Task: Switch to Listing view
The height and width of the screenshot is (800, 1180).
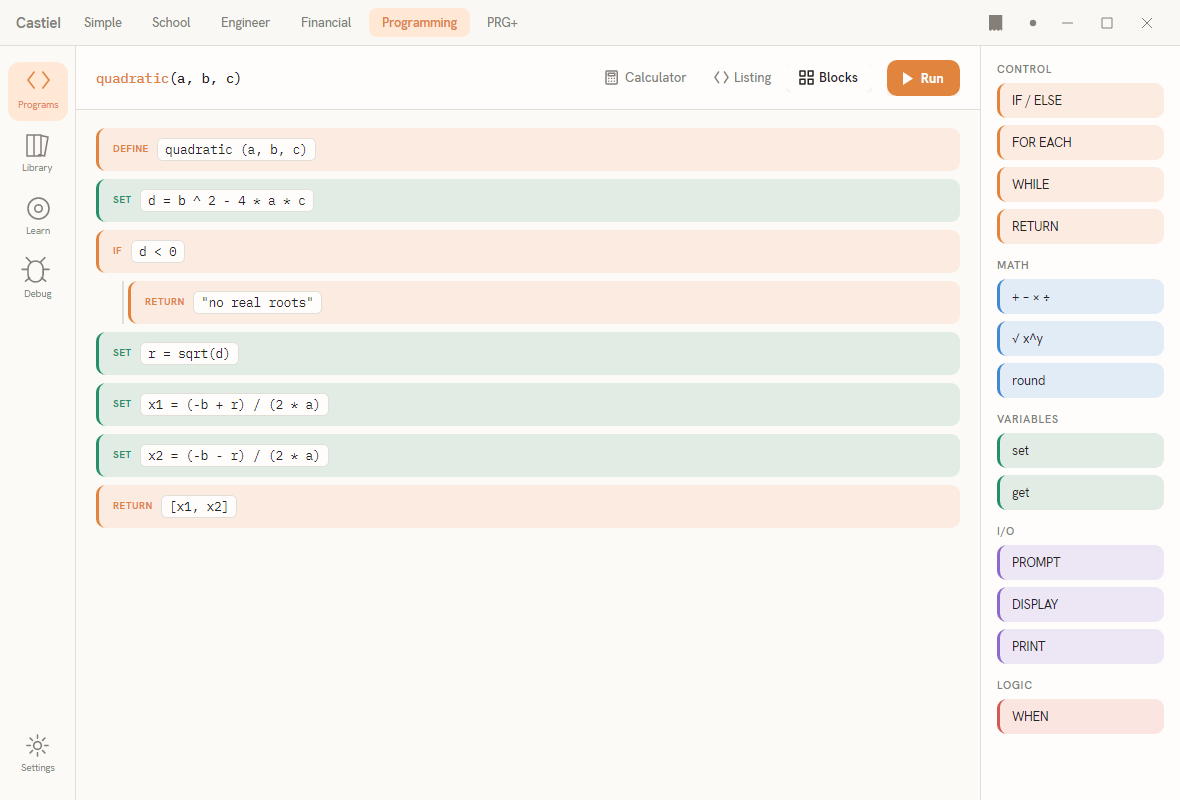Action: 742,78
